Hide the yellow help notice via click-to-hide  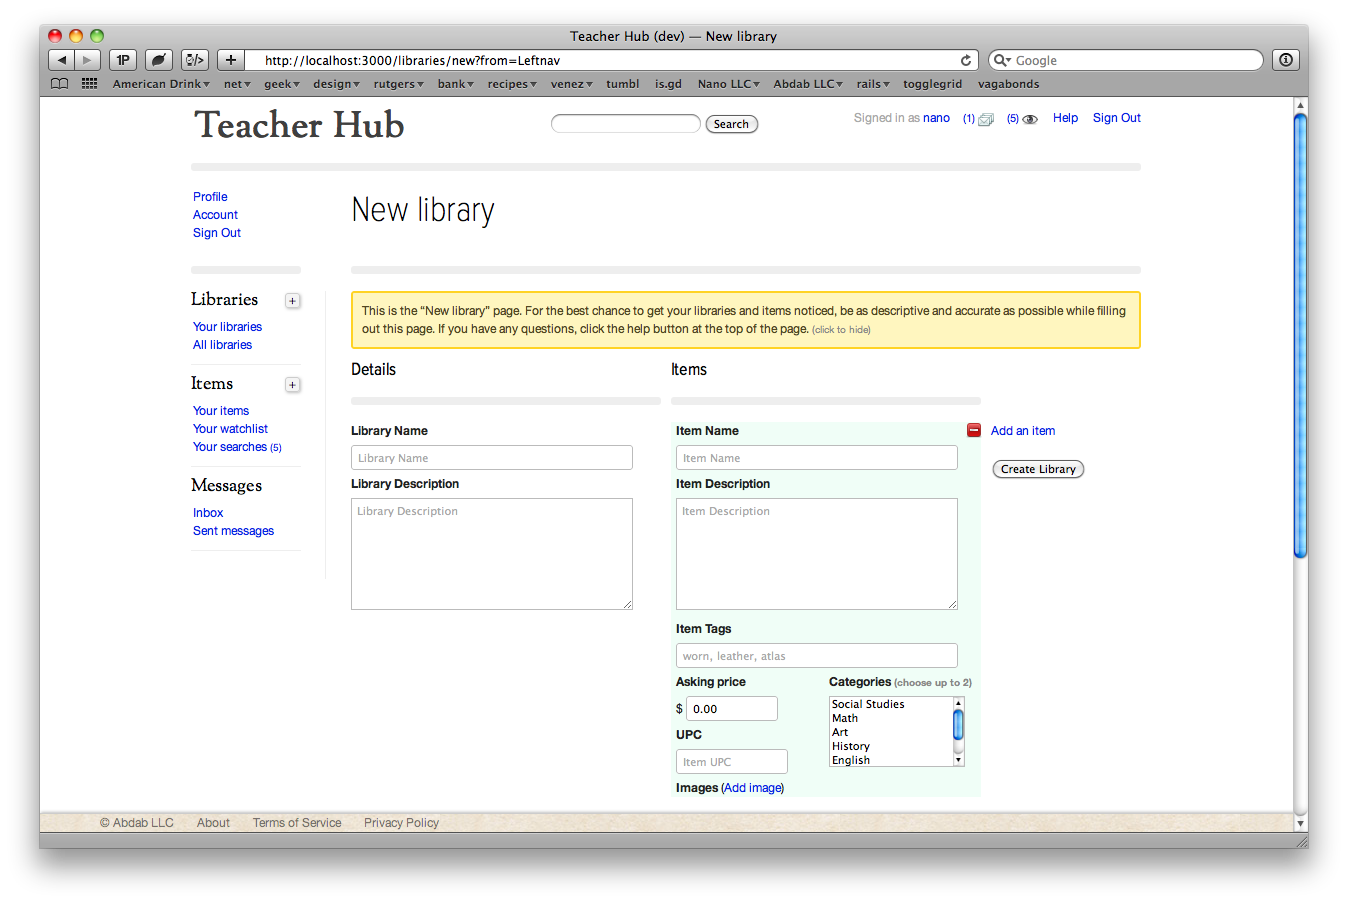841,330
